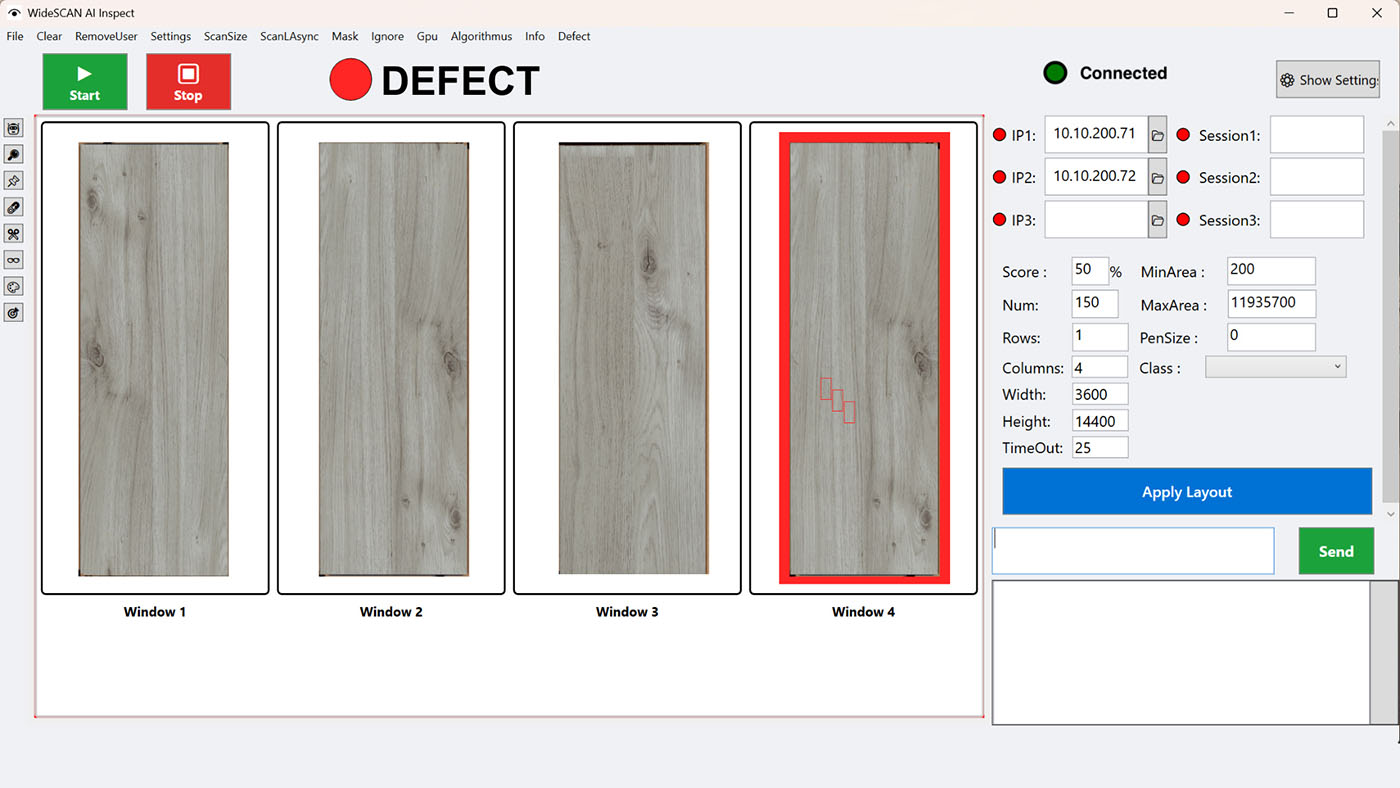This screenshot has height=788, width=1400.
Task: Open the Algorithmus menu
Action: [x=481, y=36]
